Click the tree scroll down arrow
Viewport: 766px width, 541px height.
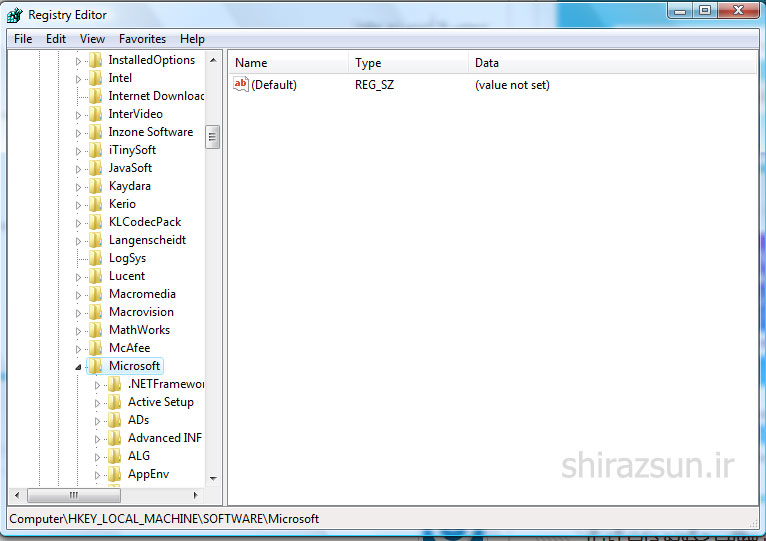(x=213, y=478)
